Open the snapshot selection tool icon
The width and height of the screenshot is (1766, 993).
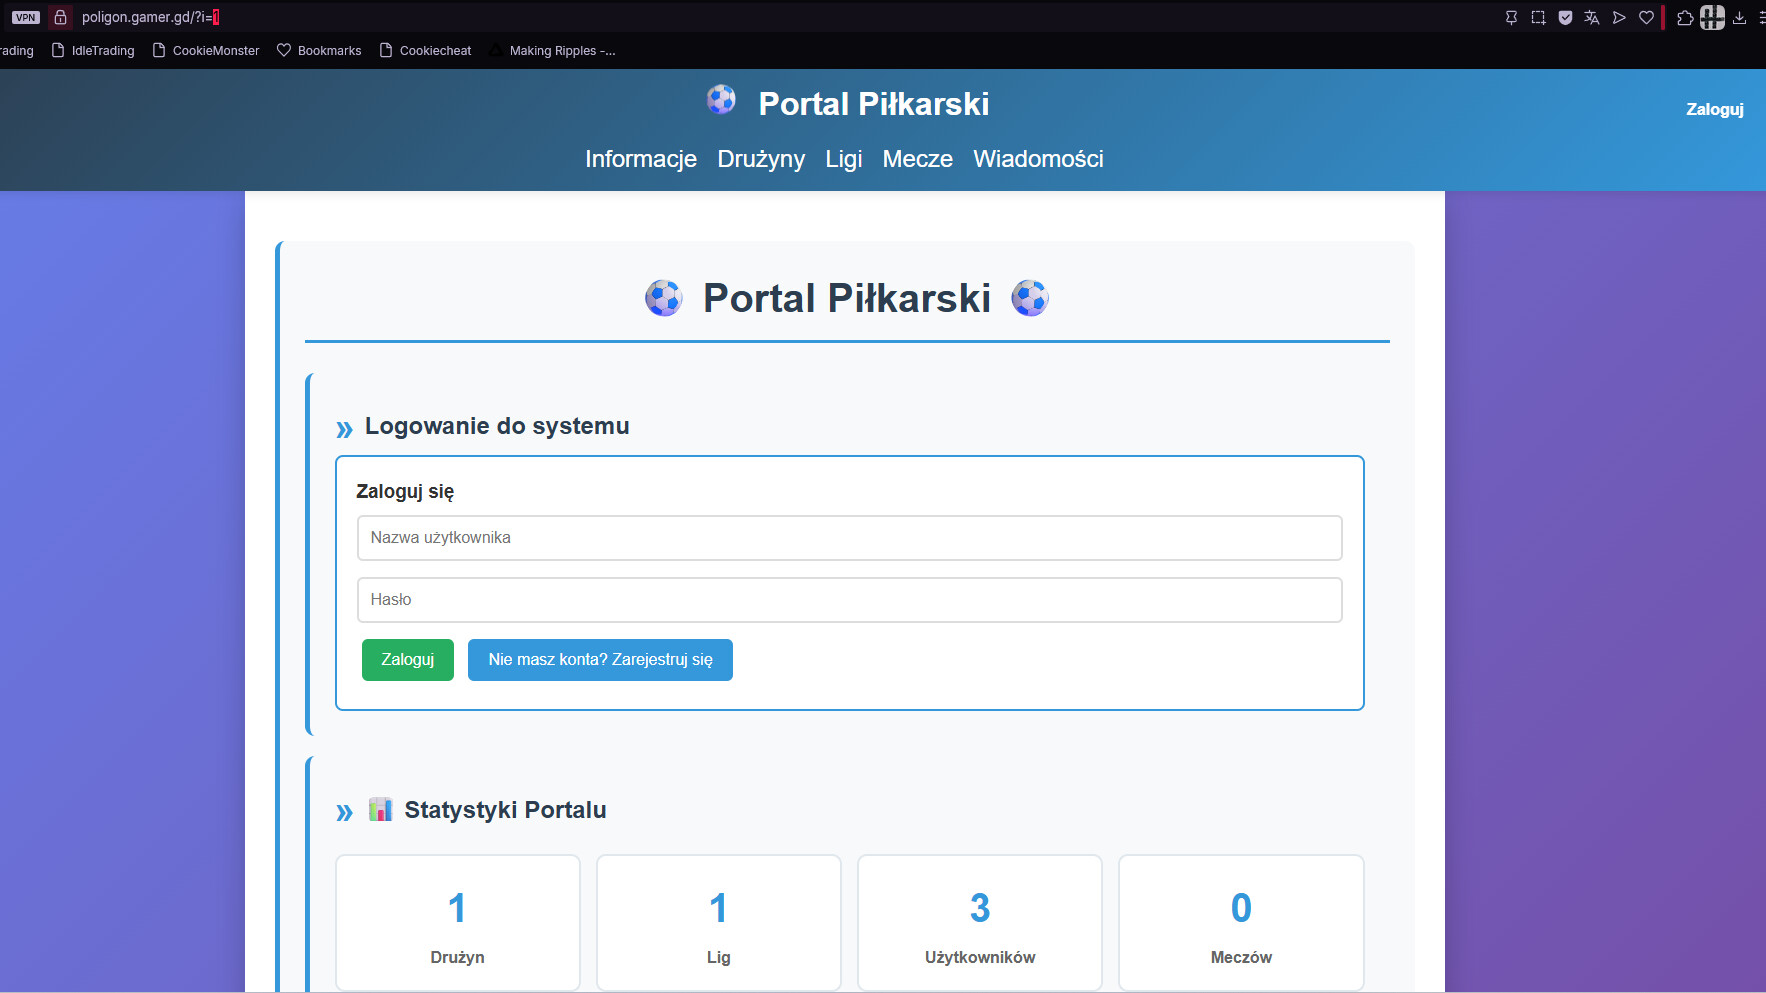1538,17
